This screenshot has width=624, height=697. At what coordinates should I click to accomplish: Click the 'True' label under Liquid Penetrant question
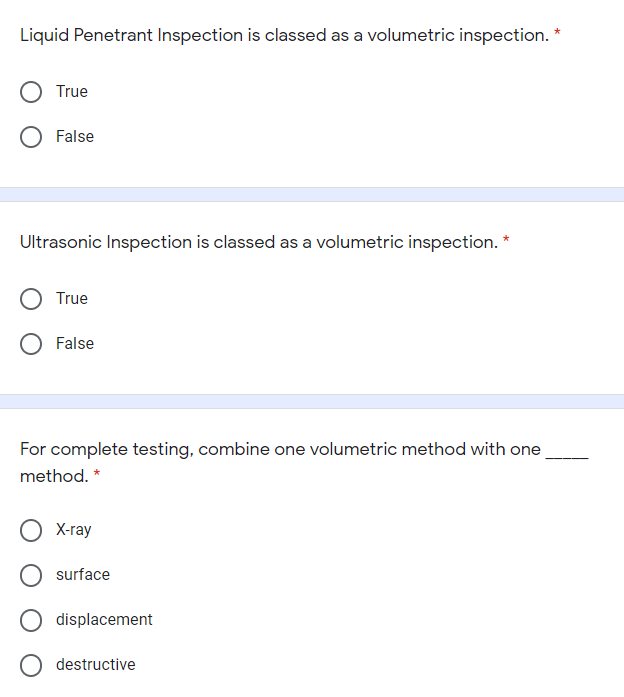(x=72, y=92)
